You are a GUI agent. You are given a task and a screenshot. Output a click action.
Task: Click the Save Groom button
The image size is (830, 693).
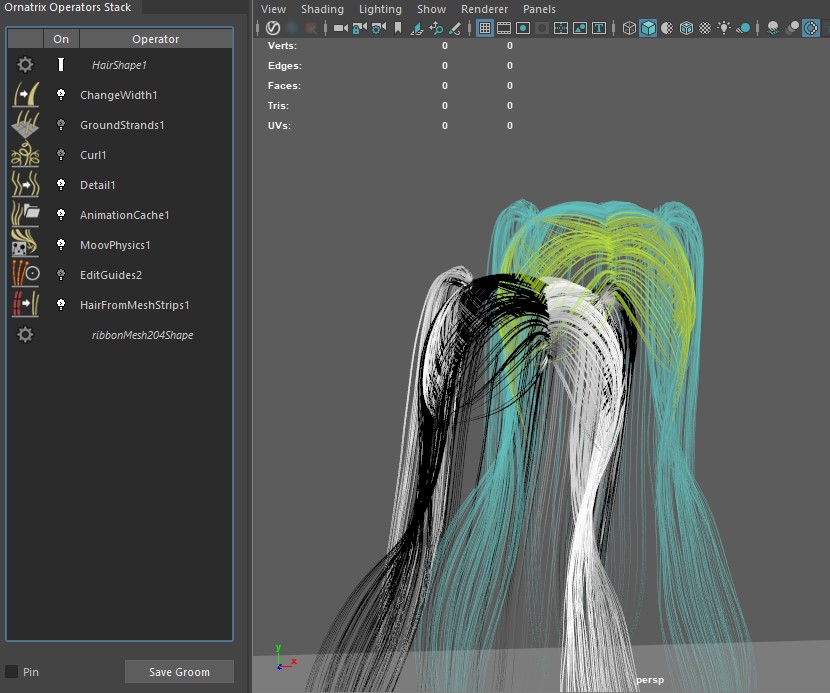[x=179, y=672]
